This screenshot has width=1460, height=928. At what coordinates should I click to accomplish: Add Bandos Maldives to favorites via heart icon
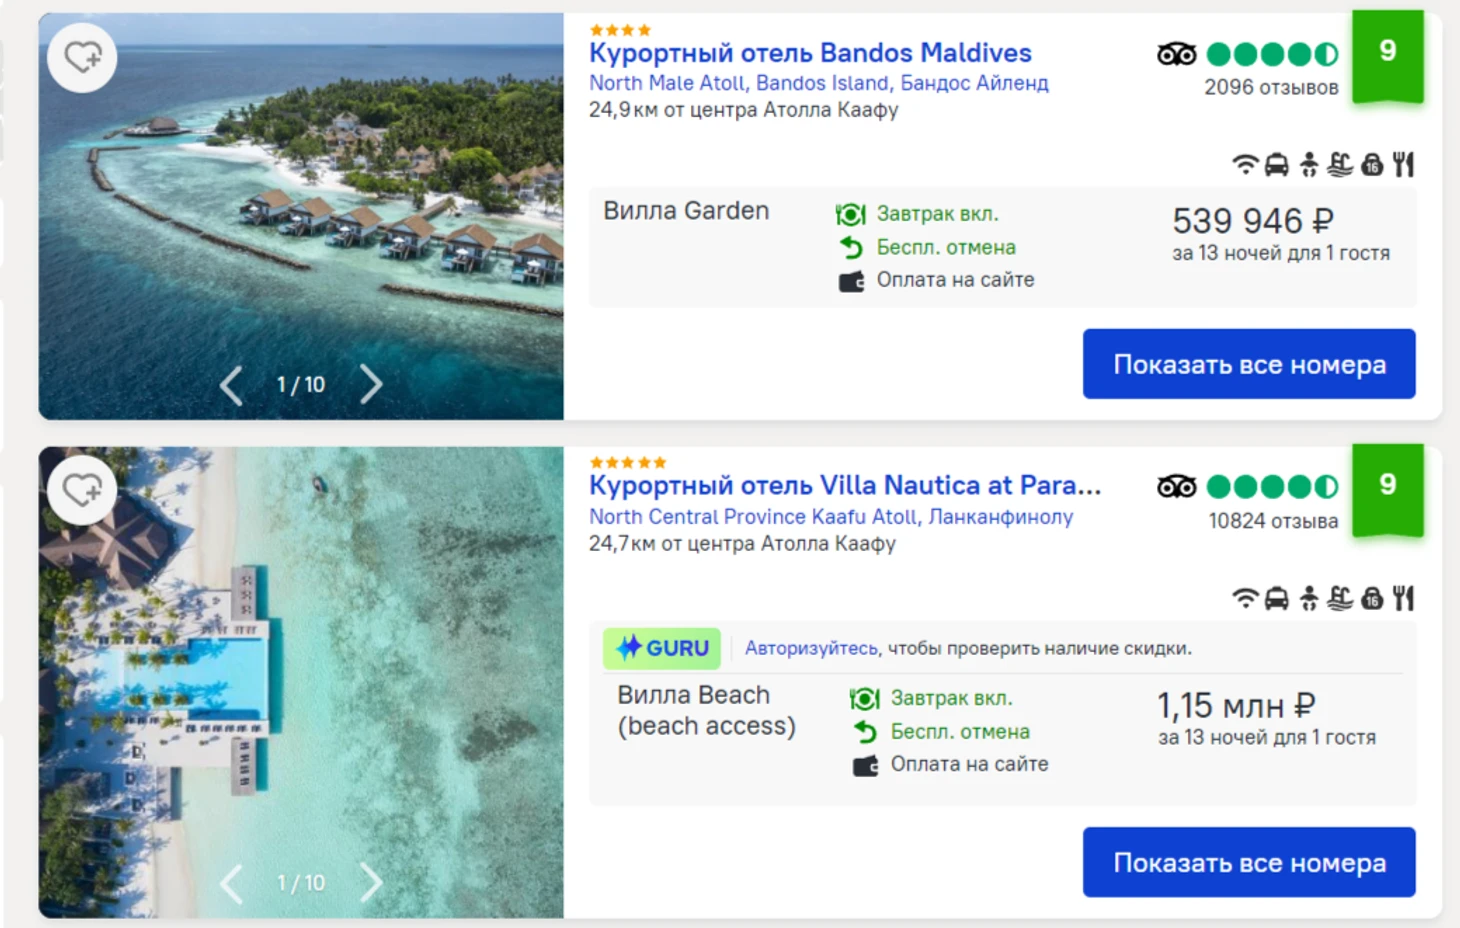click(x=82, y=57)
